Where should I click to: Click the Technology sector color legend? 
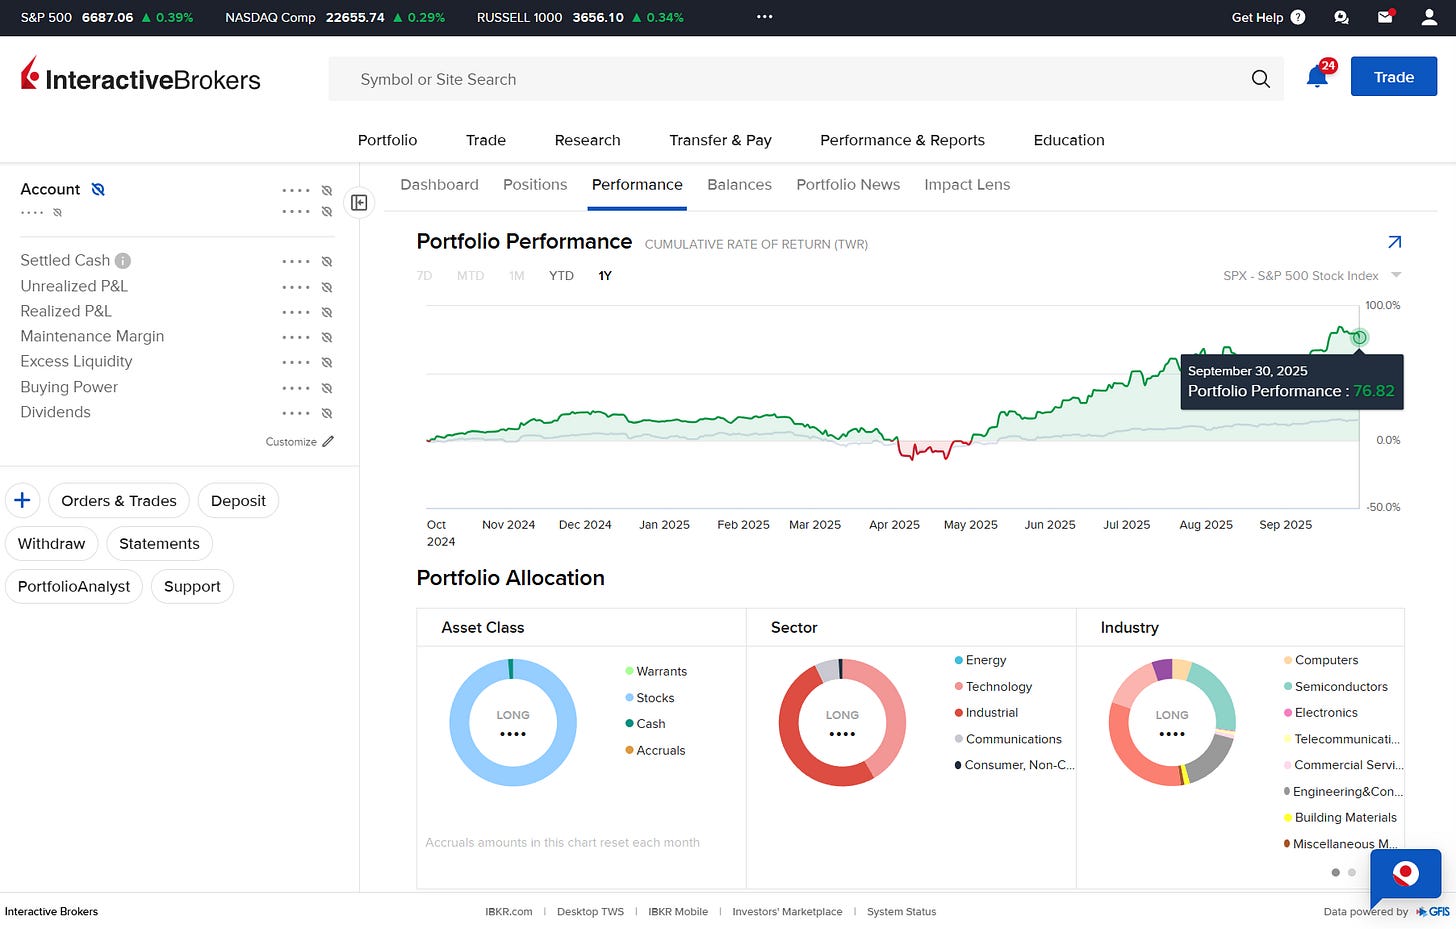click(959, 686)
